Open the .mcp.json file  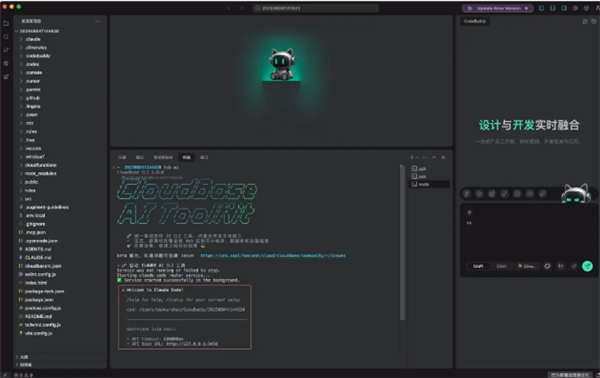point(59,232)
